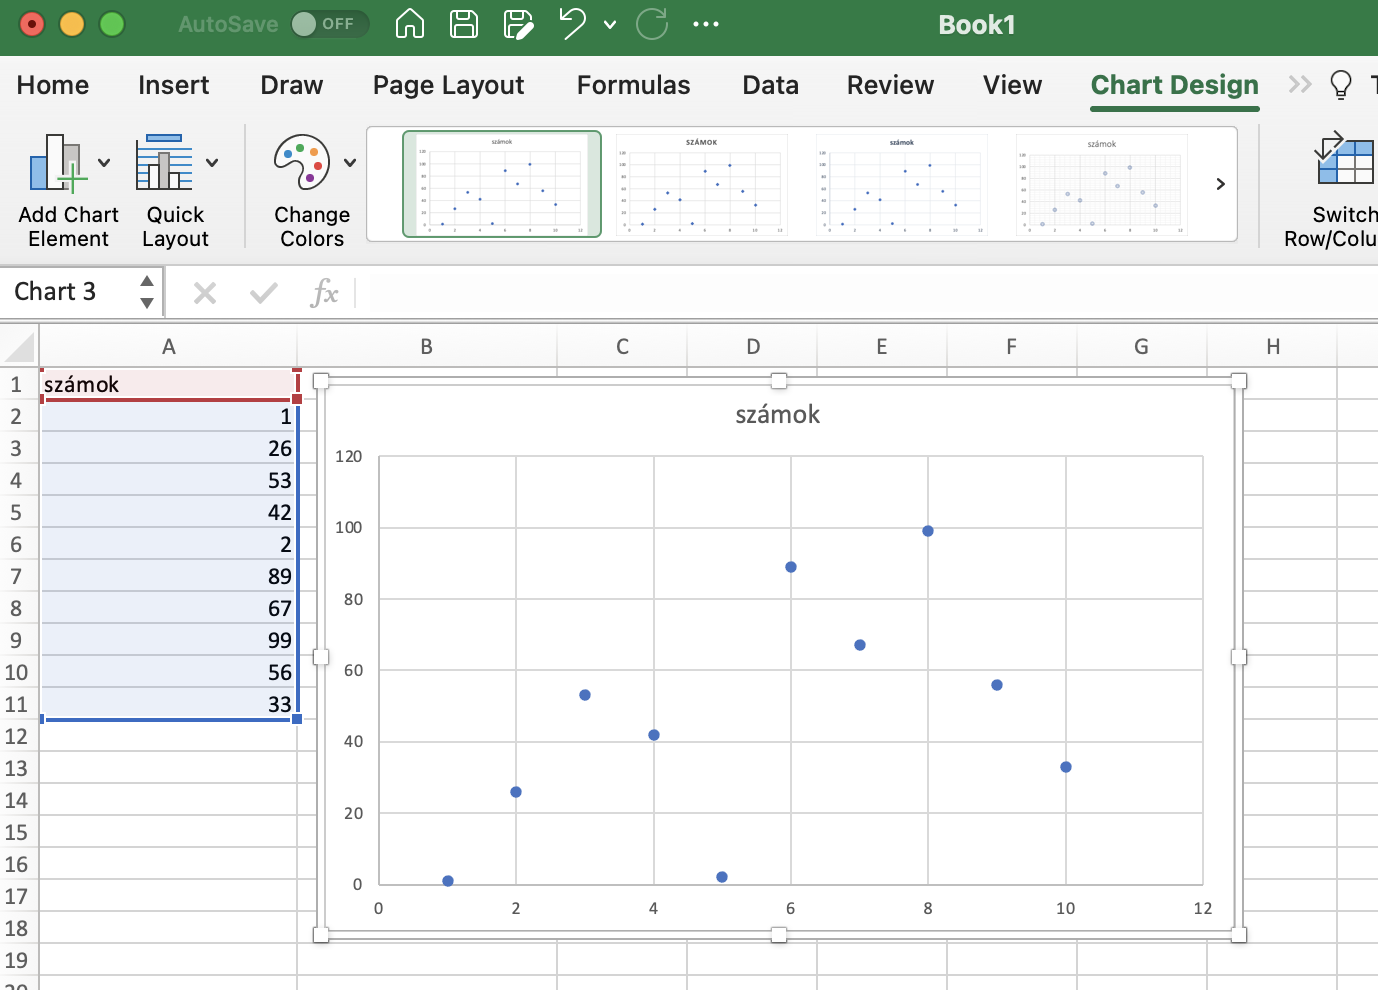This screenshot has width=1378, height=990.
Task: Select column A header
Action: tap(168, 347)
